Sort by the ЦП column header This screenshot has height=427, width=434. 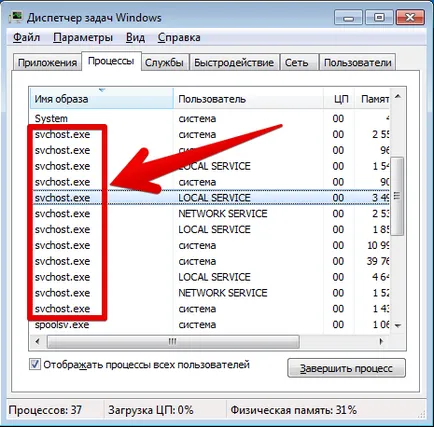point(339,99)
